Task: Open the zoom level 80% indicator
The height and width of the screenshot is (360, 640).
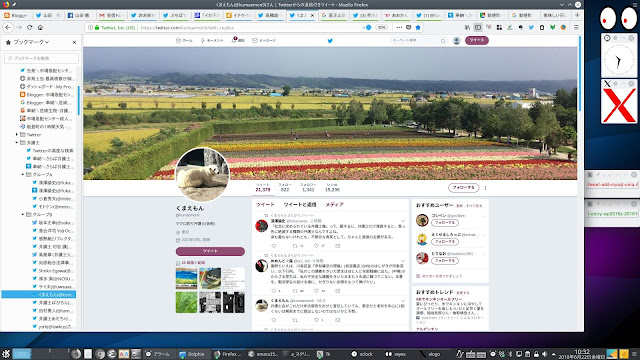Action: click(381, 27)
